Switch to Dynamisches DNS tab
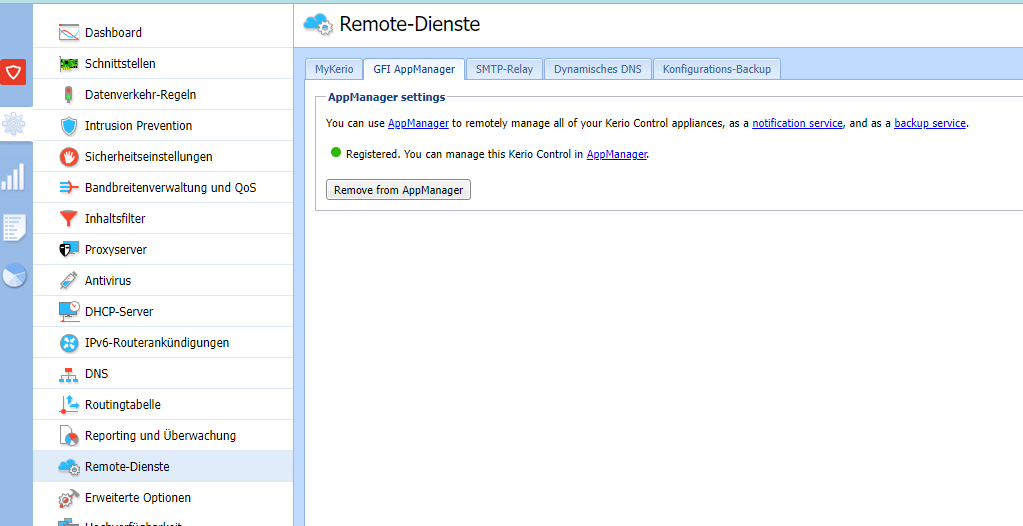Viewport: 1023px width, 526px height. tap(598, 69)
